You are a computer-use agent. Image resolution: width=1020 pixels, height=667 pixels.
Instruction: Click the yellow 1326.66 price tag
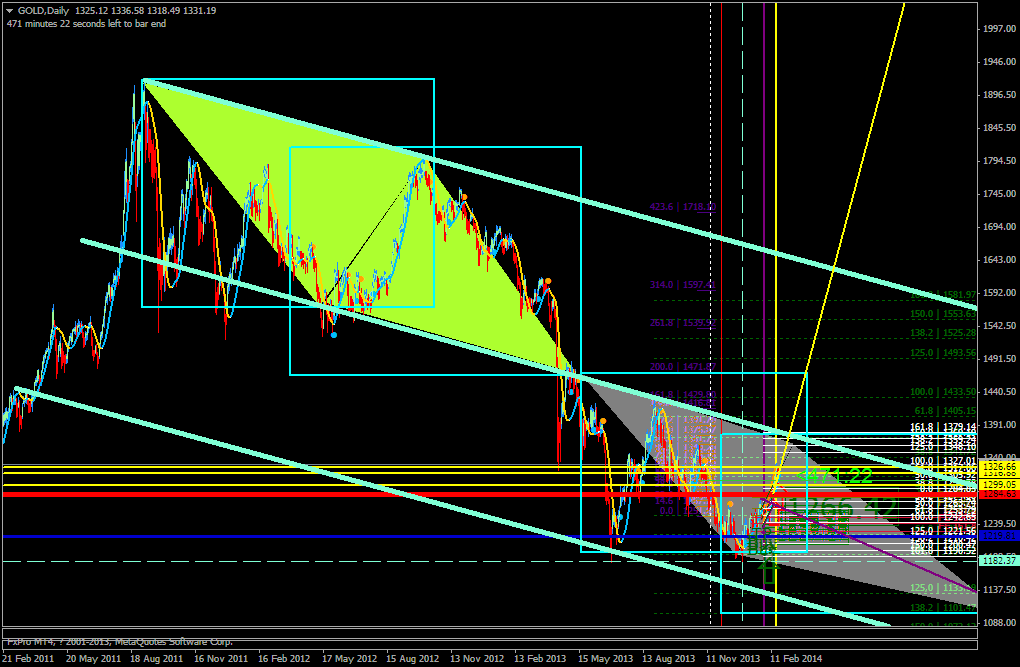click(x=1000, y=467)
